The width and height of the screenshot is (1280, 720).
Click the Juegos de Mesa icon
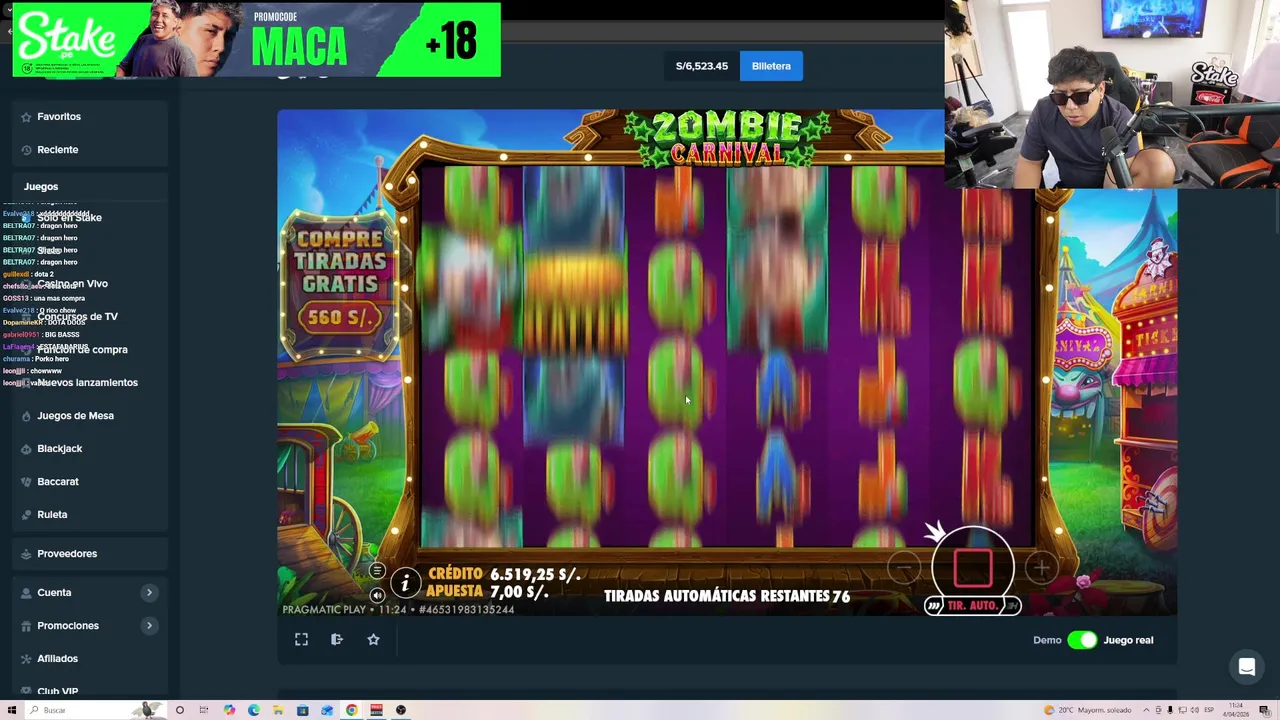click(x=26, y=416)
